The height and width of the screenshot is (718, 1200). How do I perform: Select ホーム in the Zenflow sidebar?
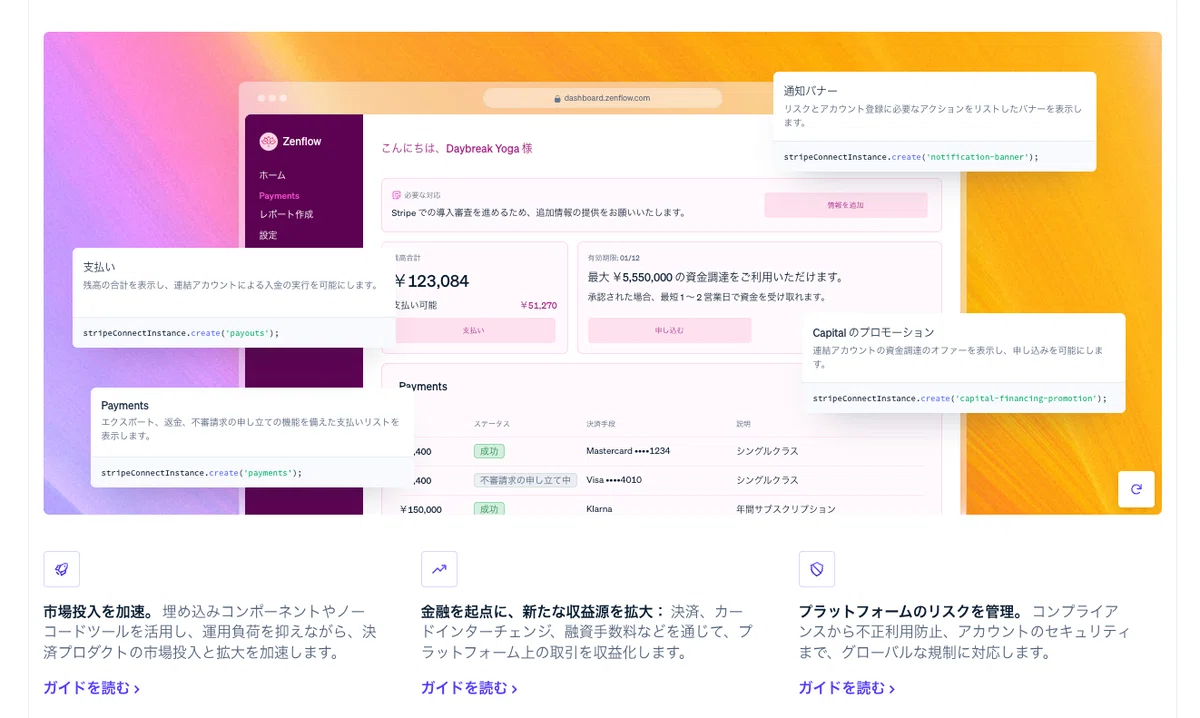coord(272,175)
